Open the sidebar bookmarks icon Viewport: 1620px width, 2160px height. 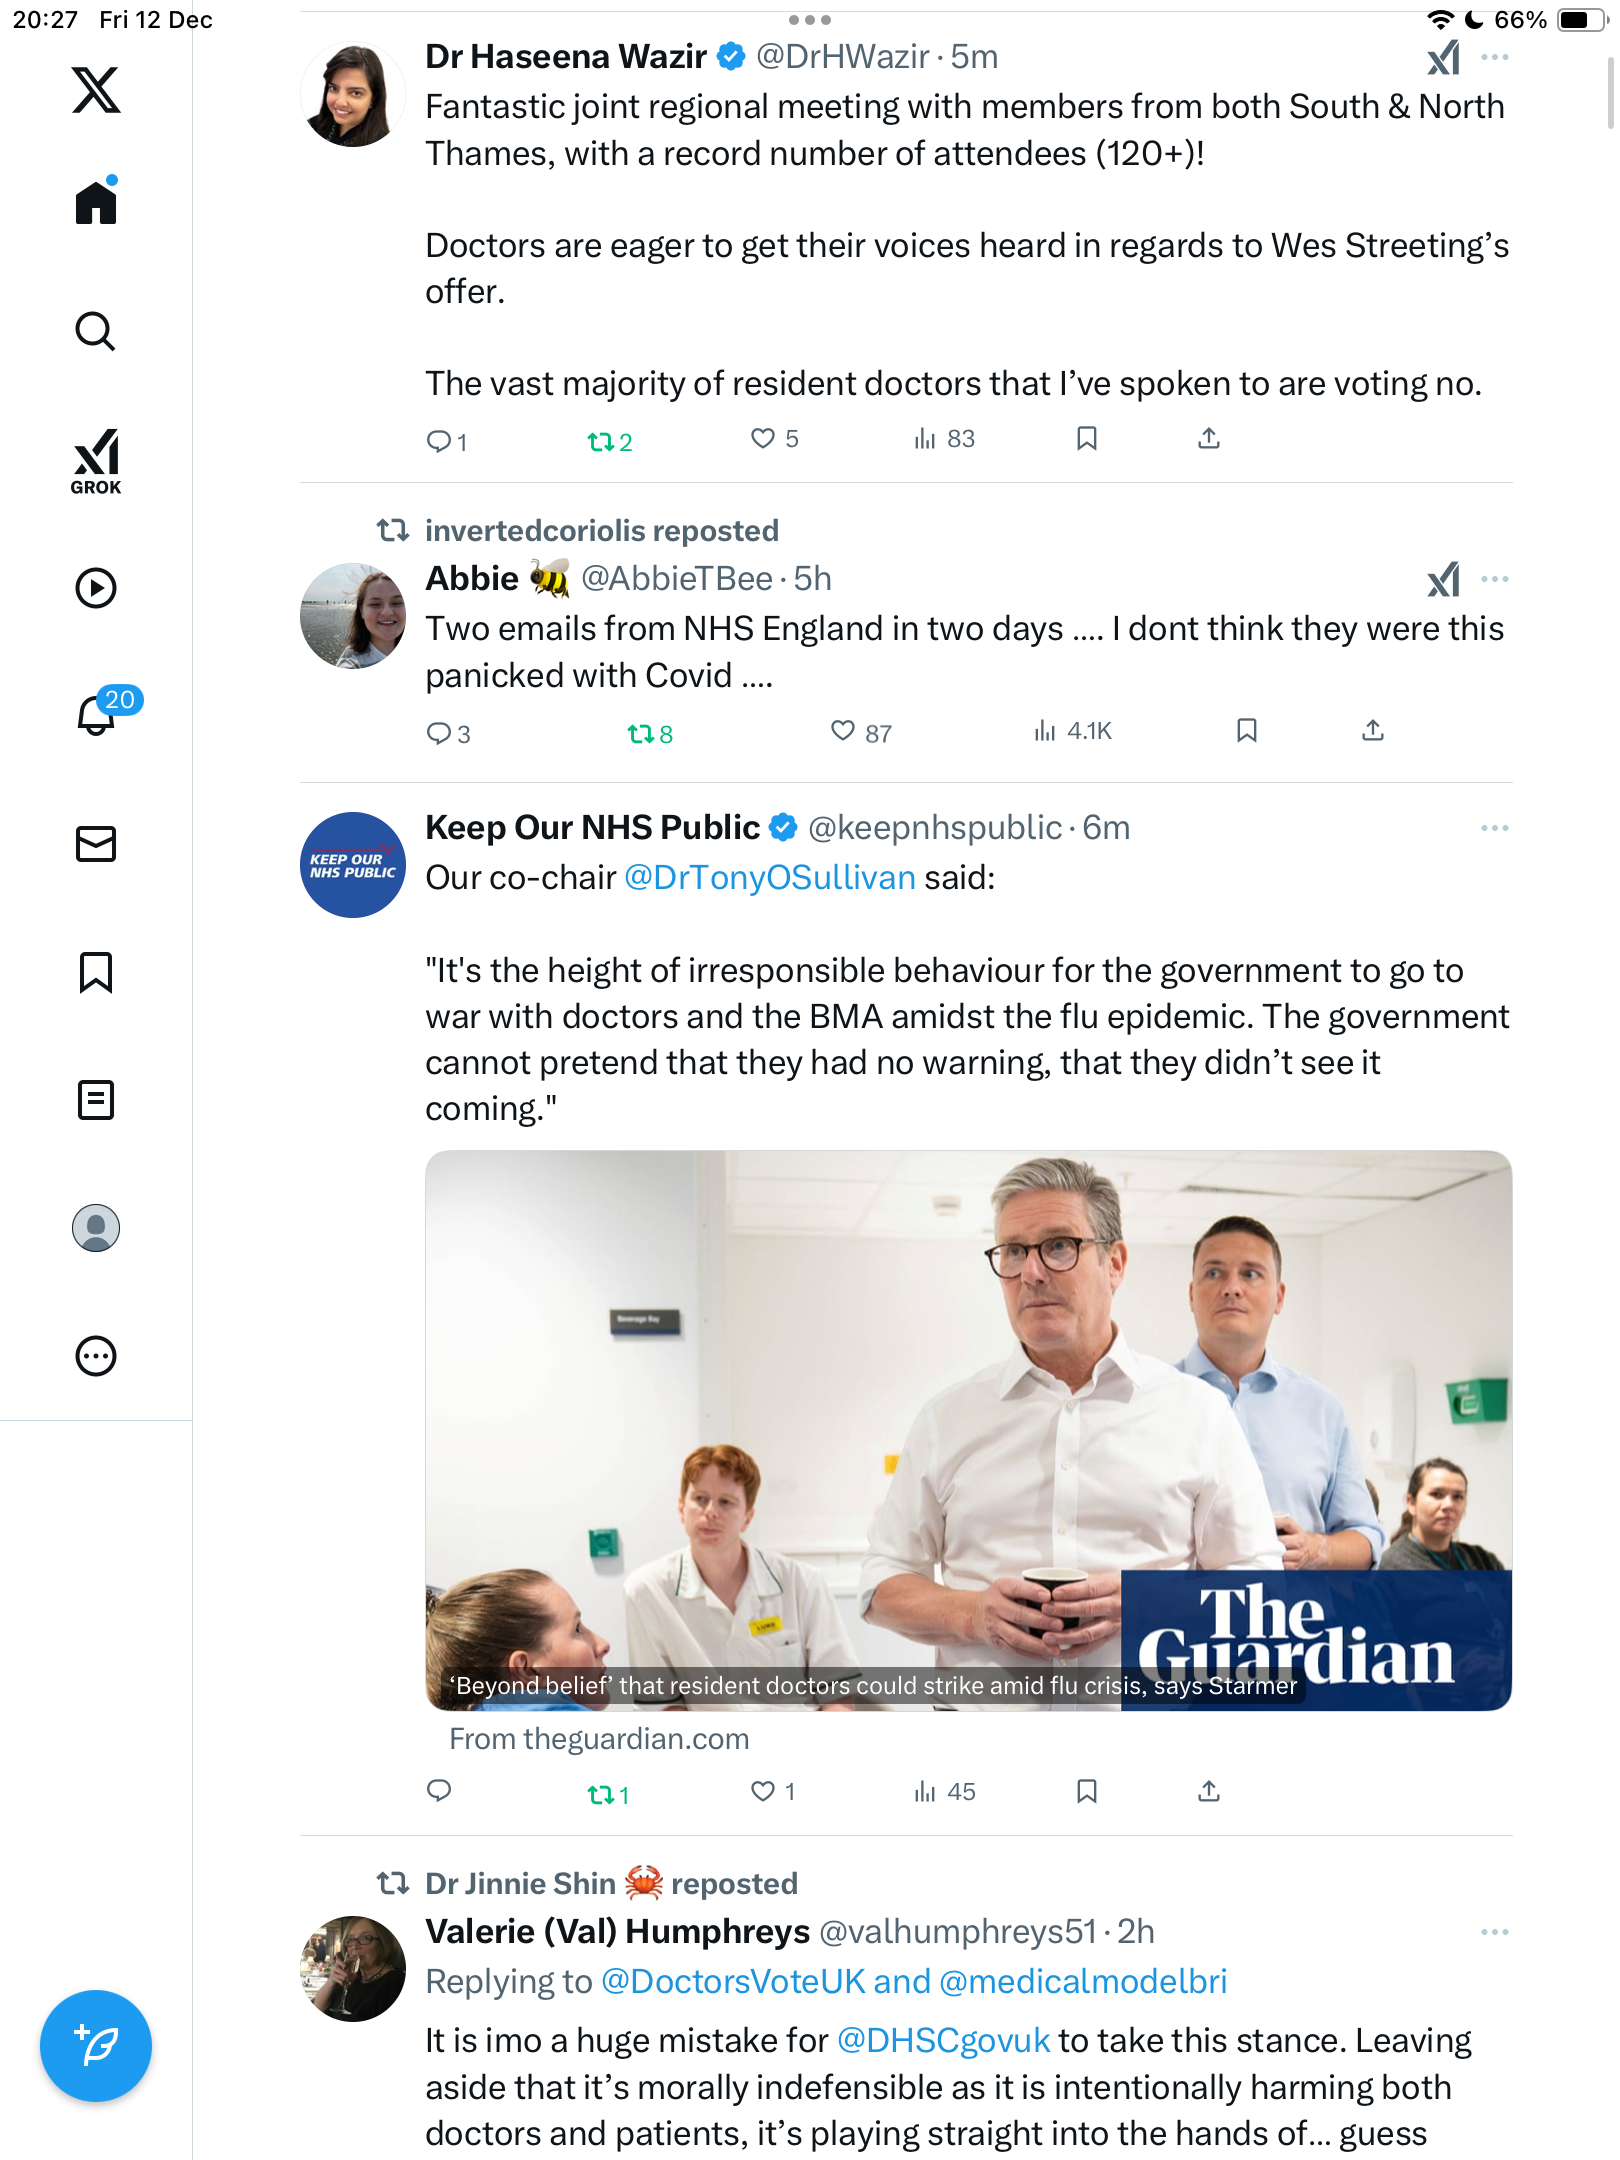point(96,972)
